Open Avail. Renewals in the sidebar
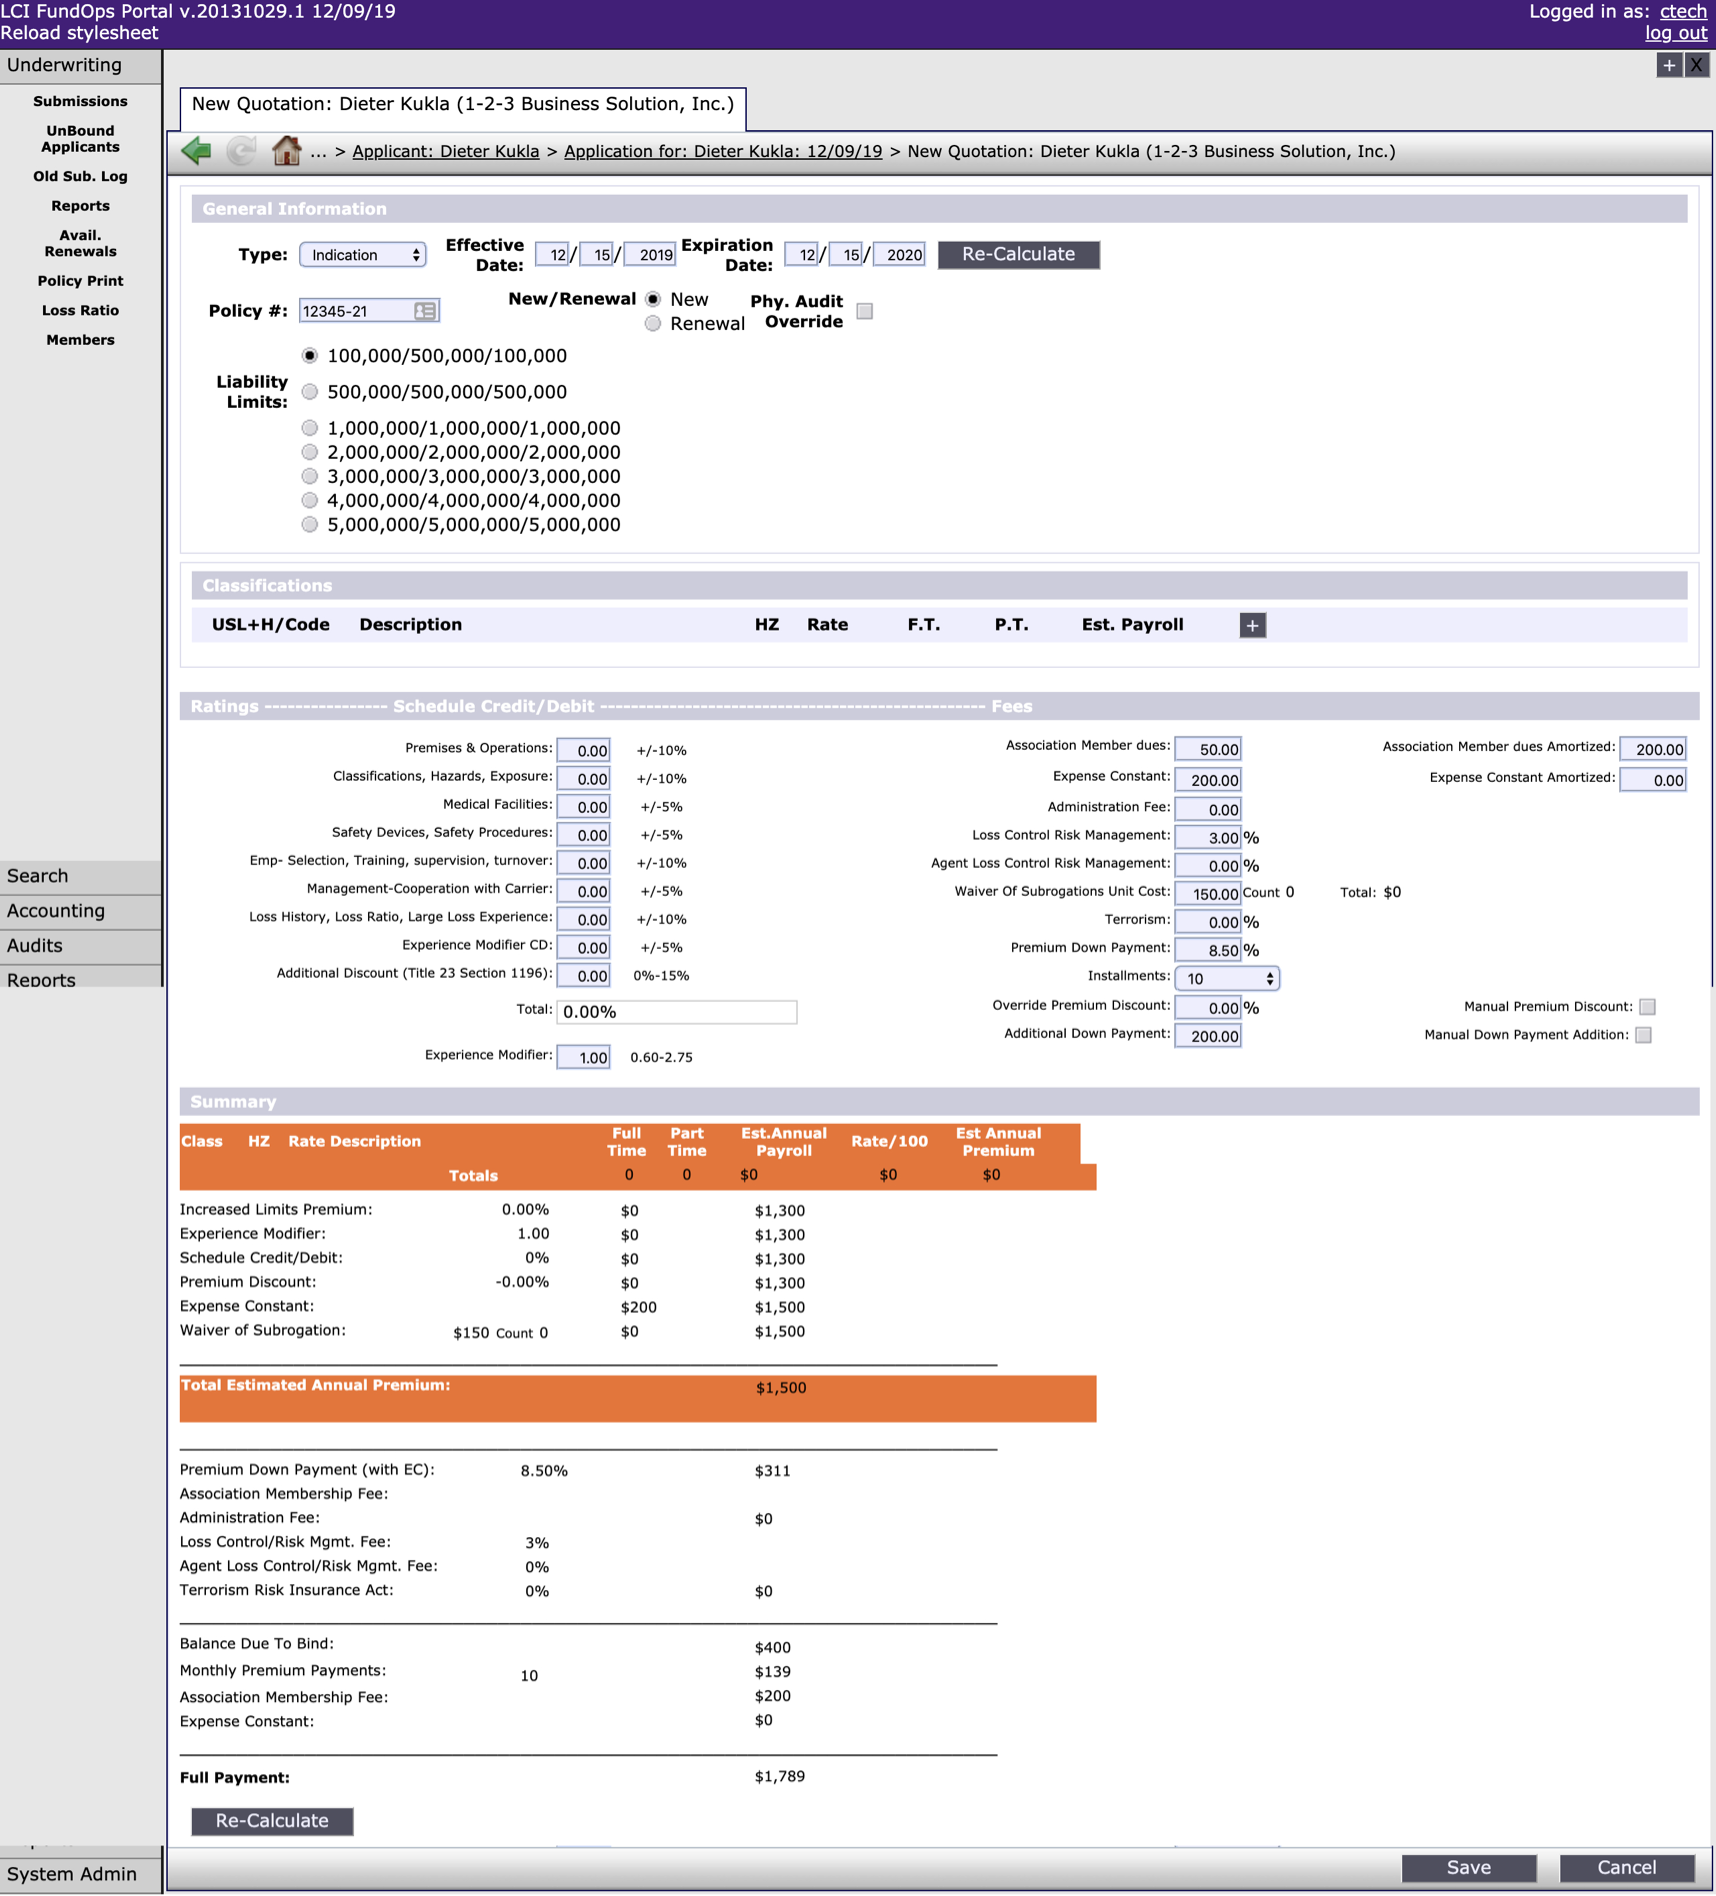Viewport: 1716px width, 1896px height. click(80, 243)
